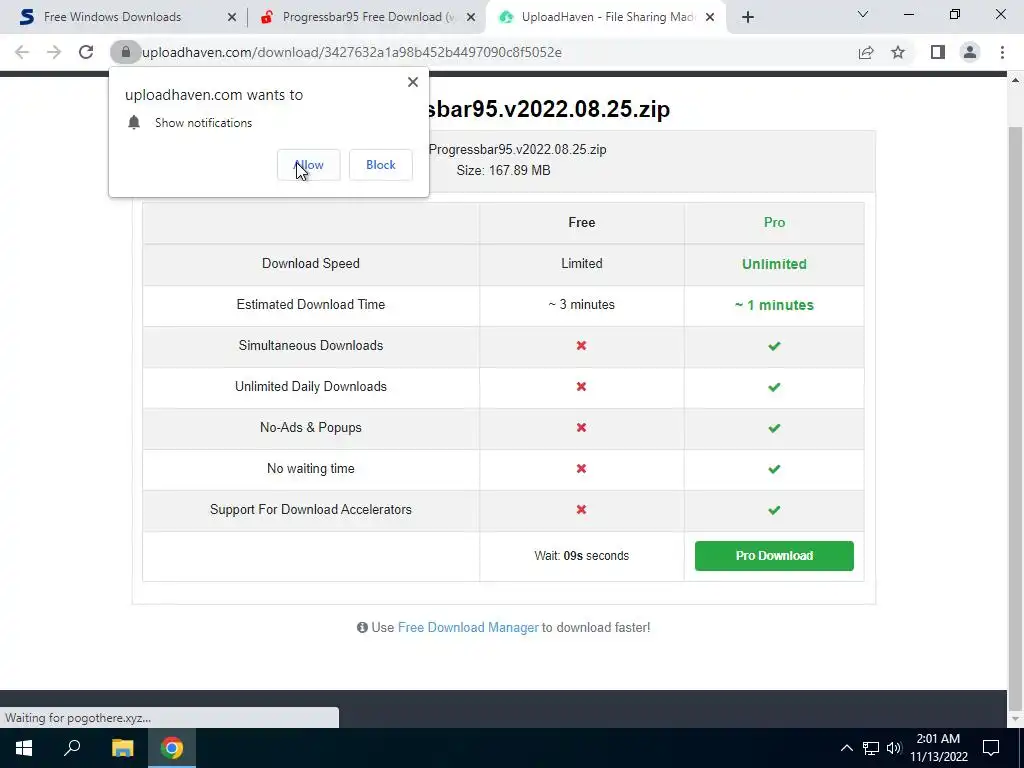Click the green Pro Download button

(x=774, y=556)
